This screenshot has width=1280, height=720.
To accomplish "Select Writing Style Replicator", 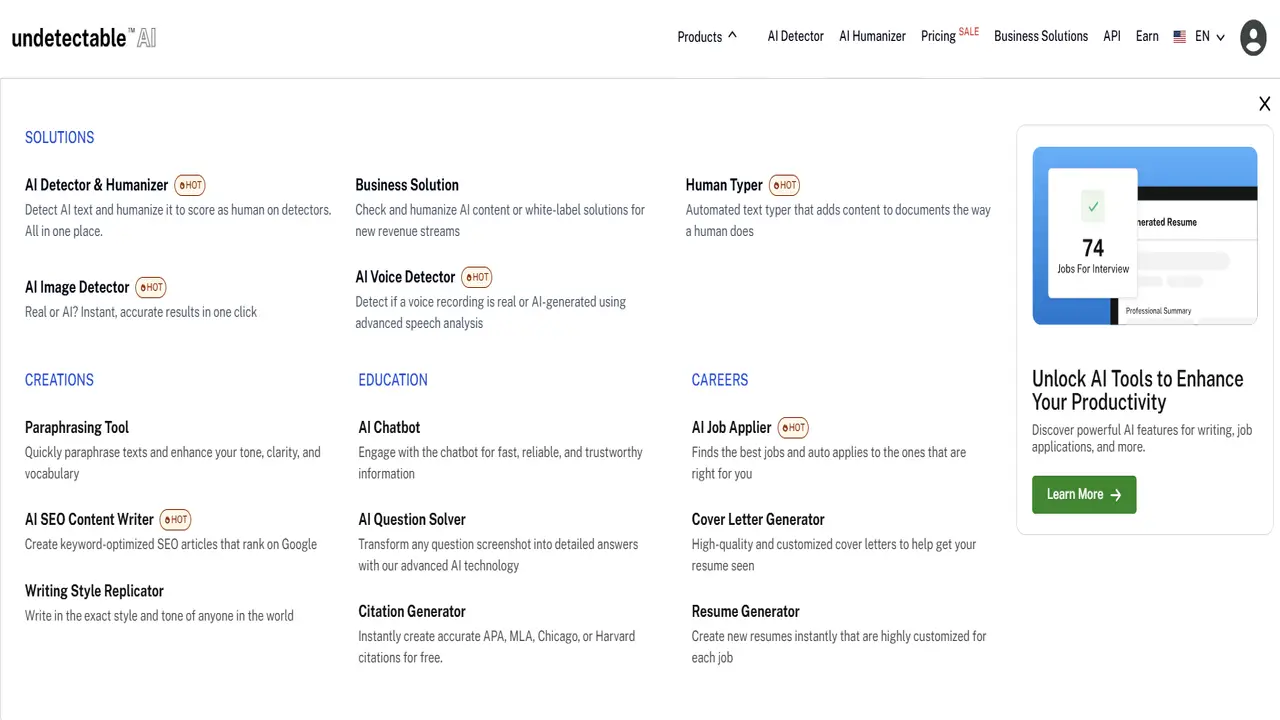I will (94, 591).
